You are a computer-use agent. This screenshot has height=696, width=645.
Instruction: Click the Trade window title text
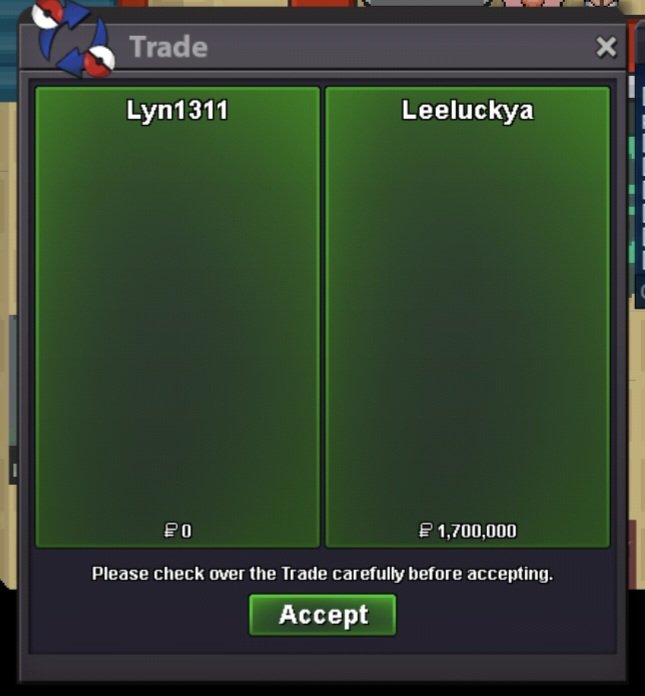pos(168,47)
